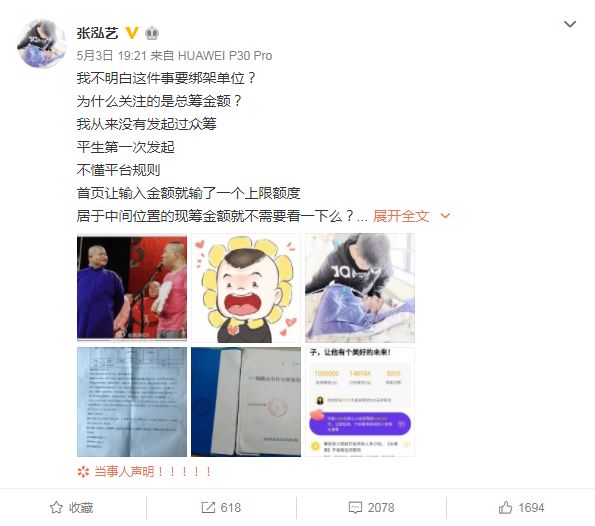Click the repost share icon

tap(208, 507)
